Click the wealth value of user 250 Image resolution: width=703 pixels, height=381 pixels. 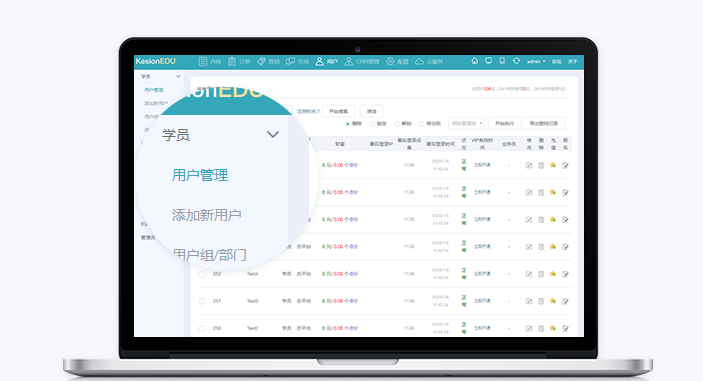[x=340, y=328]
